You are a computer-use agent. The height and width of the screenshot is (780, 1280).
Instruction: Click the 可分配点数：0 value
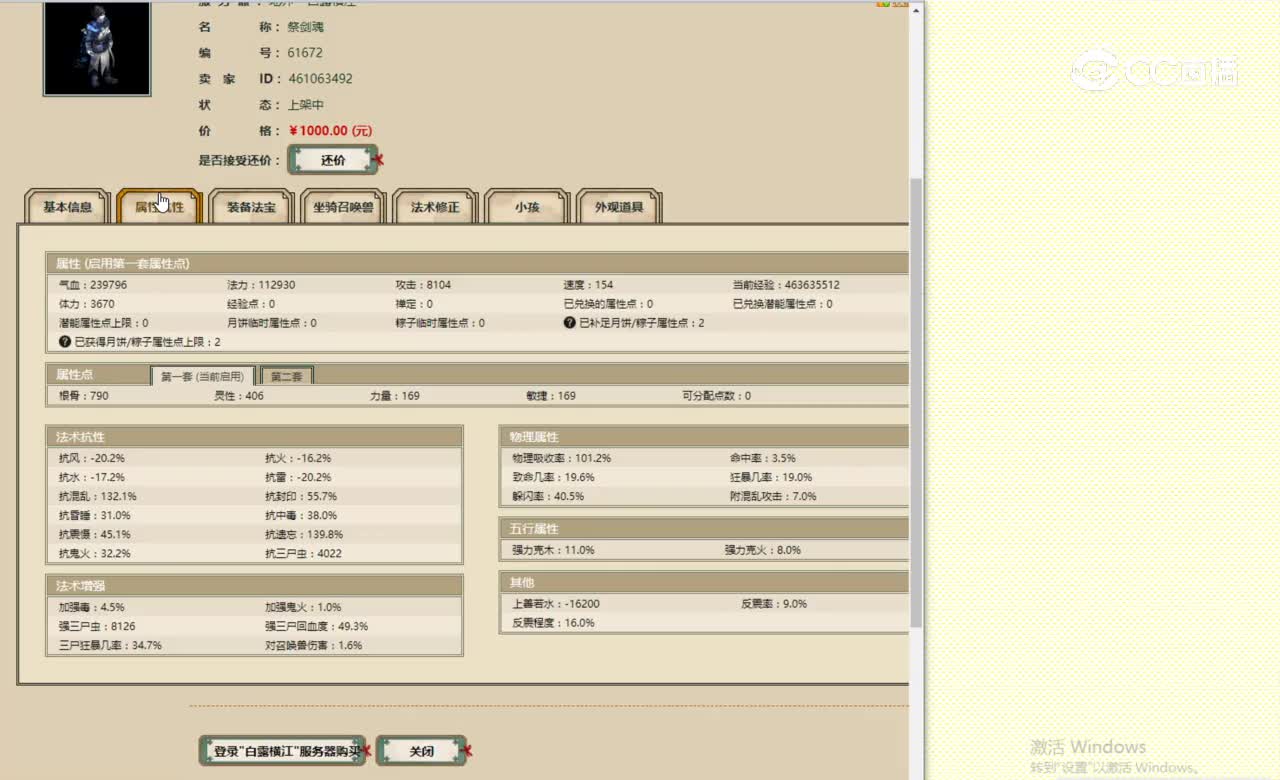[716, 396]
